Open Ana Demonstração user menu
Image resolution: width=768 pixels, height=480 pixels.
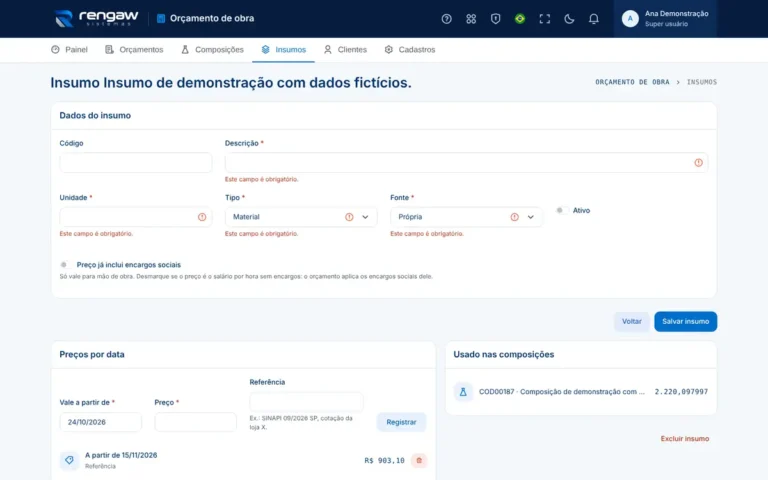click(x=665, y=19)
